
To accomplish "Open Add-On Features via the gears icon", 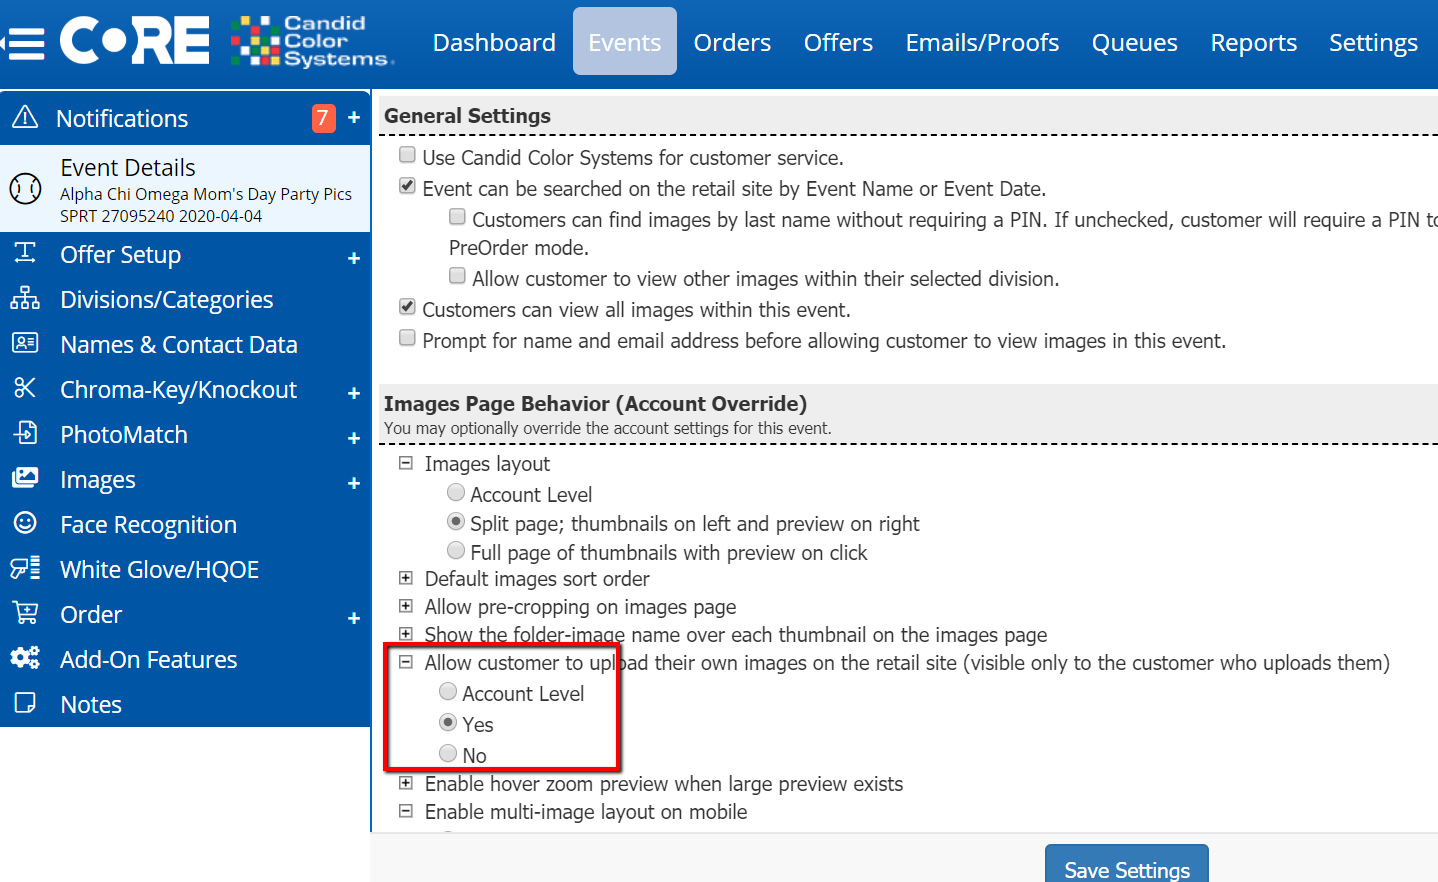I will pos(26,658).
